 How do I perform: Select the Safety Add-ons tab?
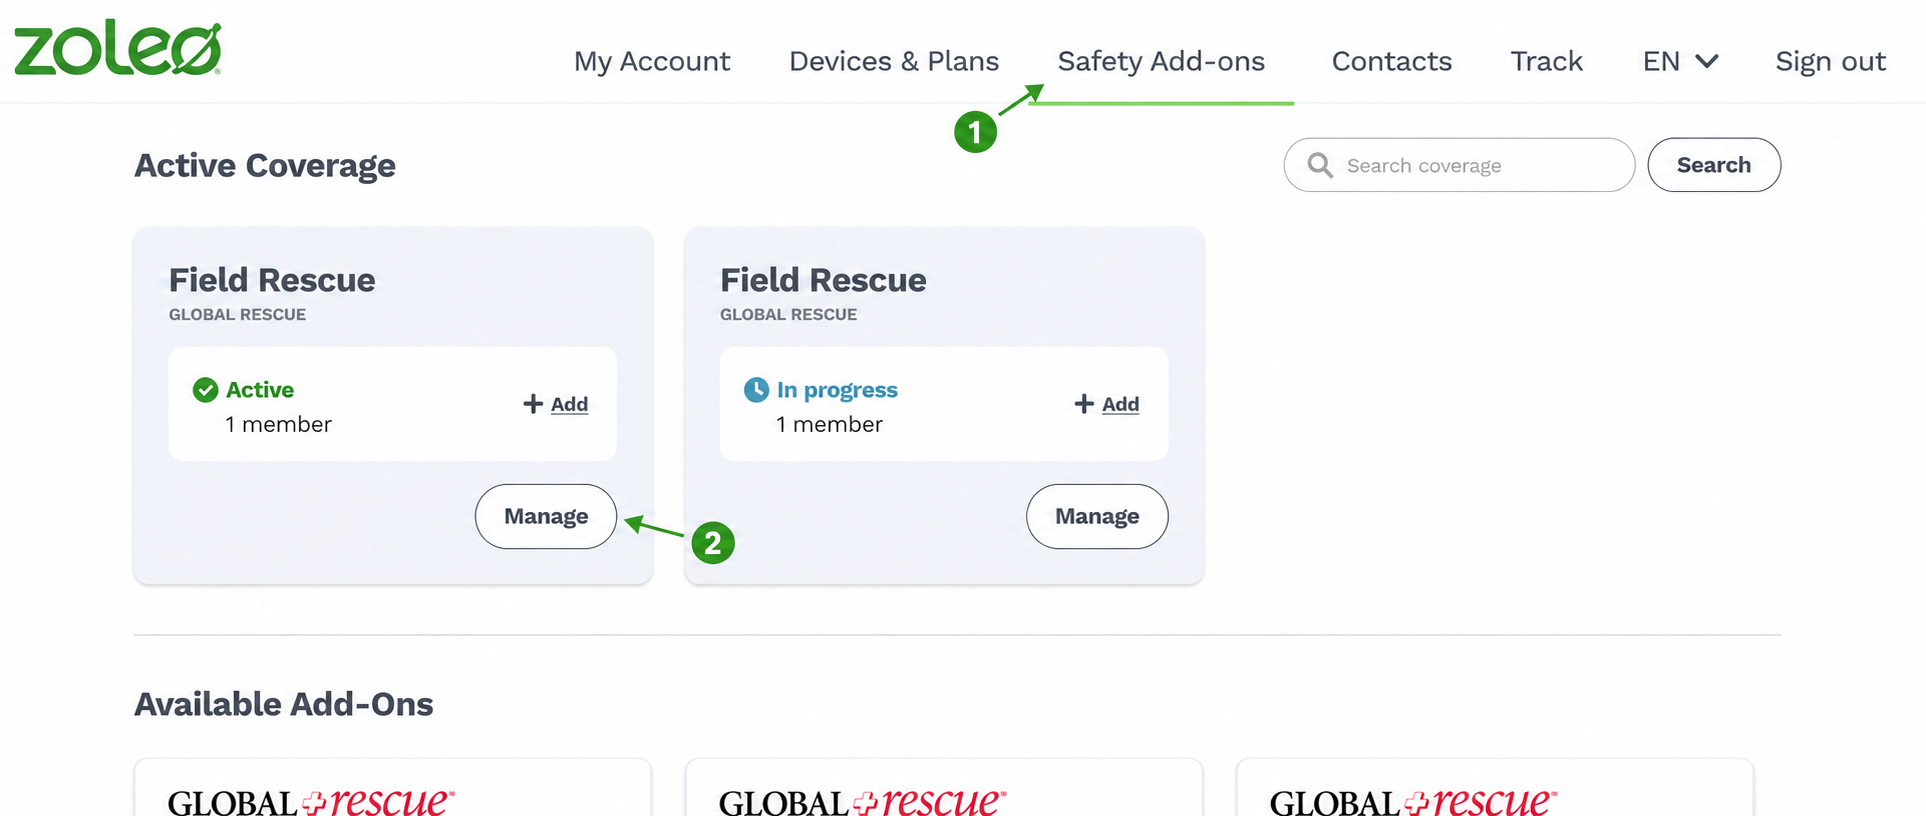coord(1161,61)
